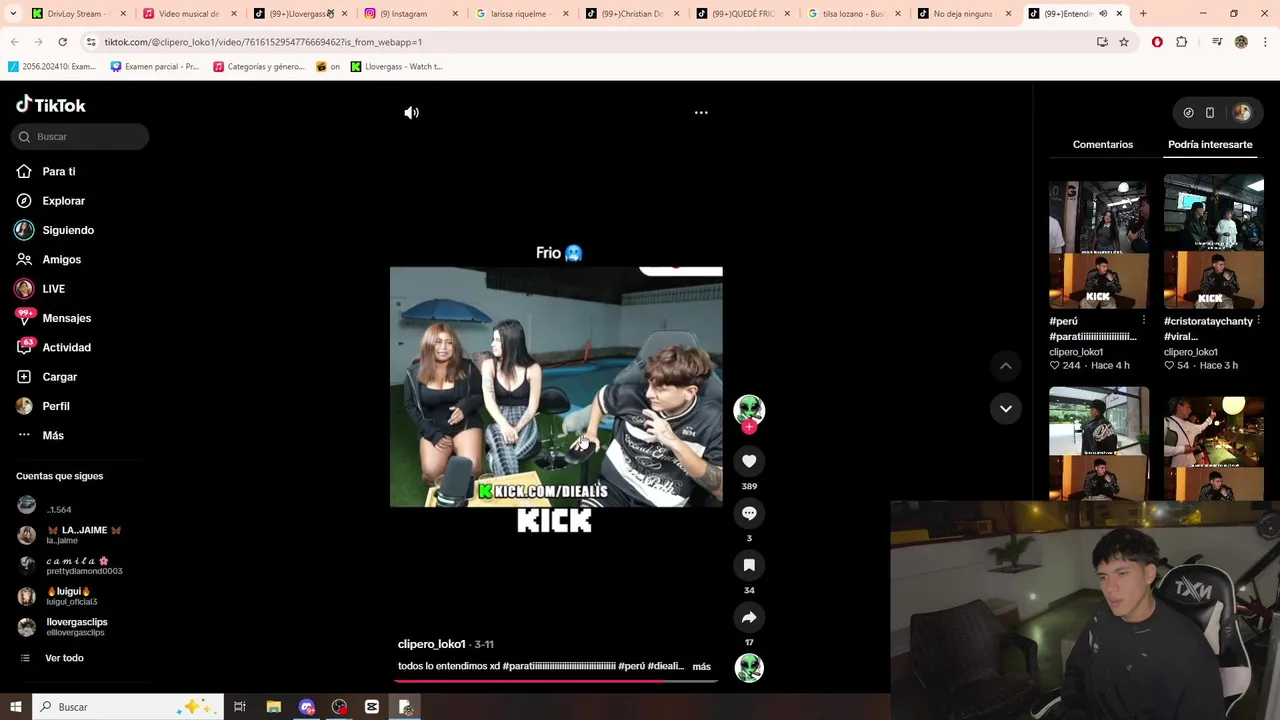The image size is (1280, 720).
Task: Mute the video with speaker icon
Action: 411,113
